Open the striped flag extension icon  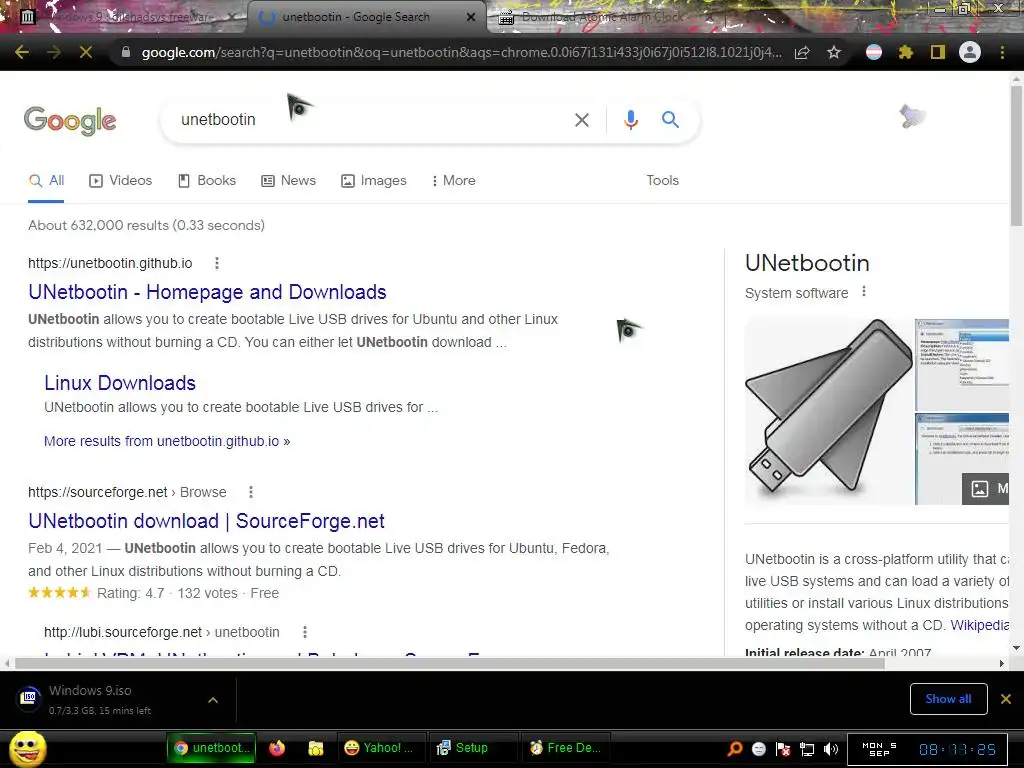click(x=874, y=52)
